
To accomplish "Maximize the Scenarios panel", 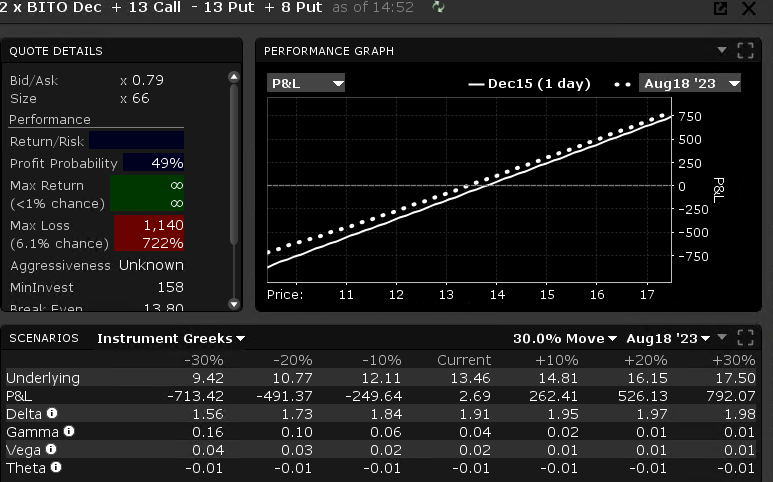I will (745, 338).
